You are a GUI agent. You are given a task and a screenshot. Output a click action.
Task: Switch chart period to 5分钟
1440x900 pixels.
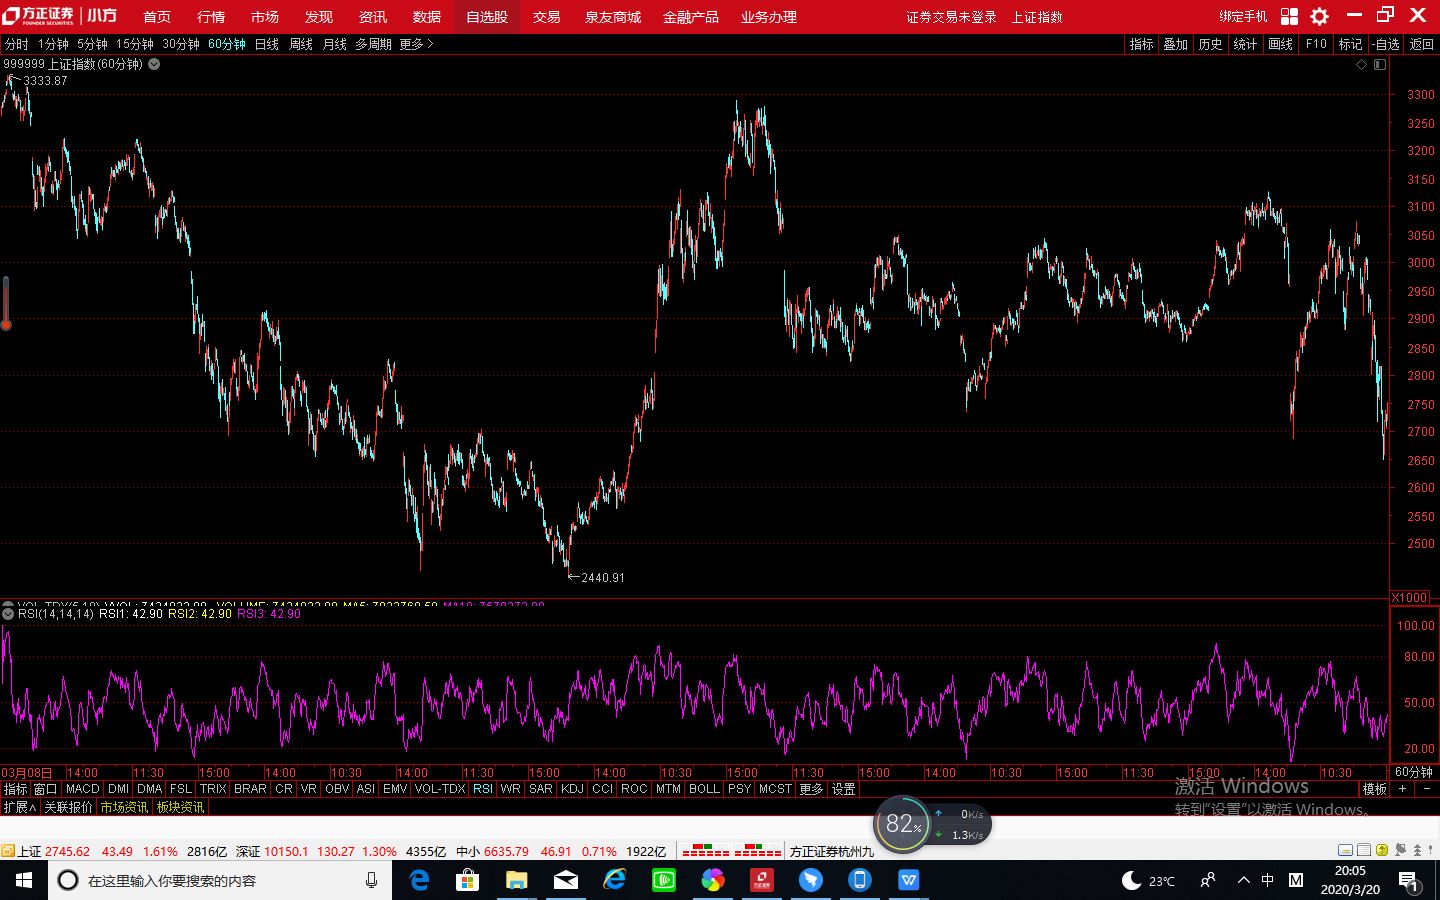coord(92,44)
